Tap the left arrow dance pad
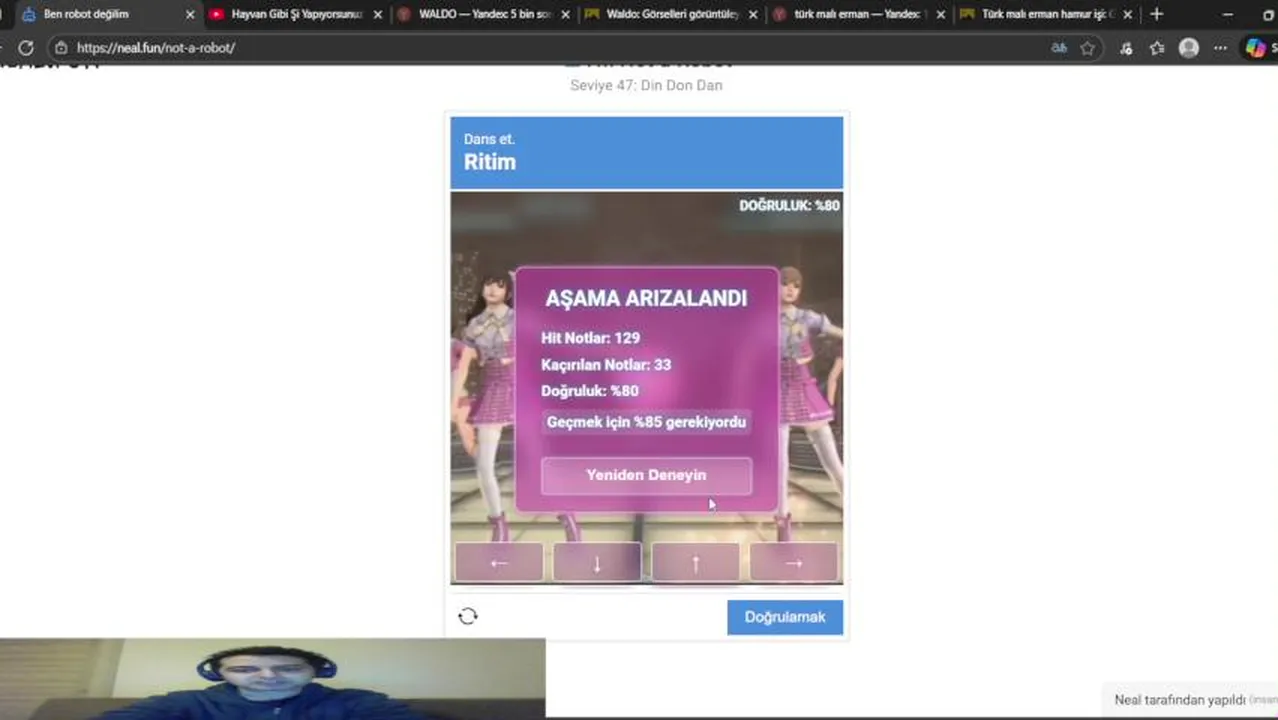1278x720 pixels. pos(499,563)
